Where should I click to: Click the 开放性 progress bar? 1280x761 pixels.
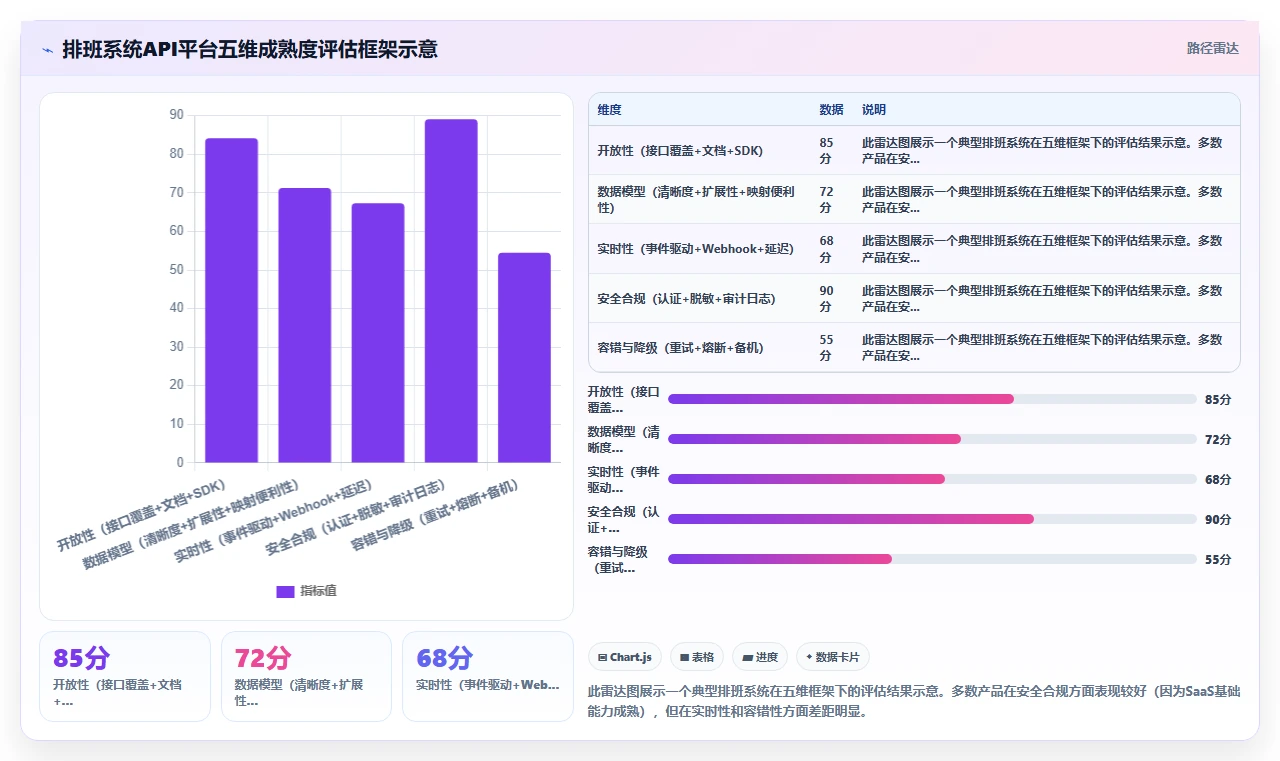932,399
